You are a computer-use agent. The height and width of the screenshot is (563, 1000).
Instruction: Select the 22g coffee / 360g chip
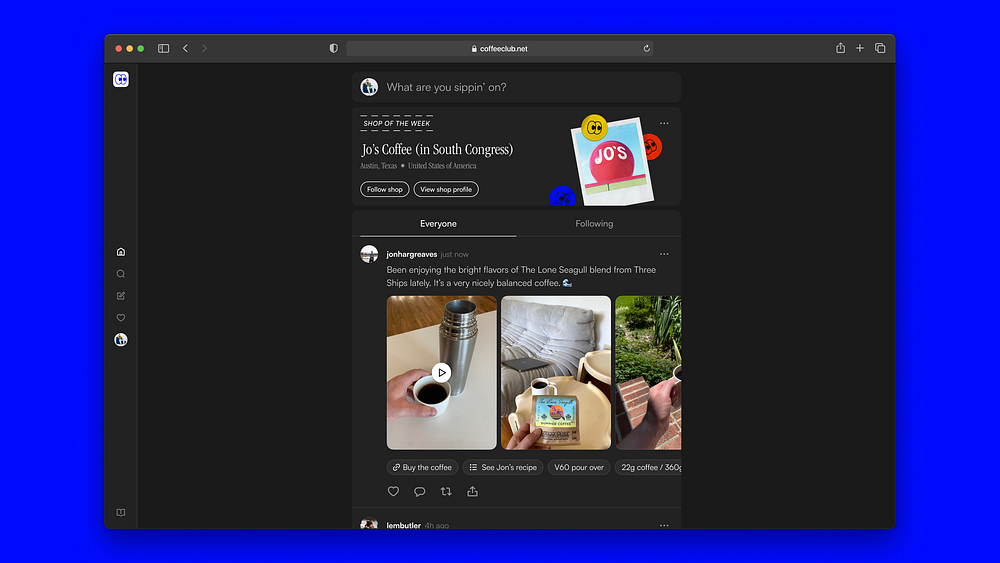(648, 467)
